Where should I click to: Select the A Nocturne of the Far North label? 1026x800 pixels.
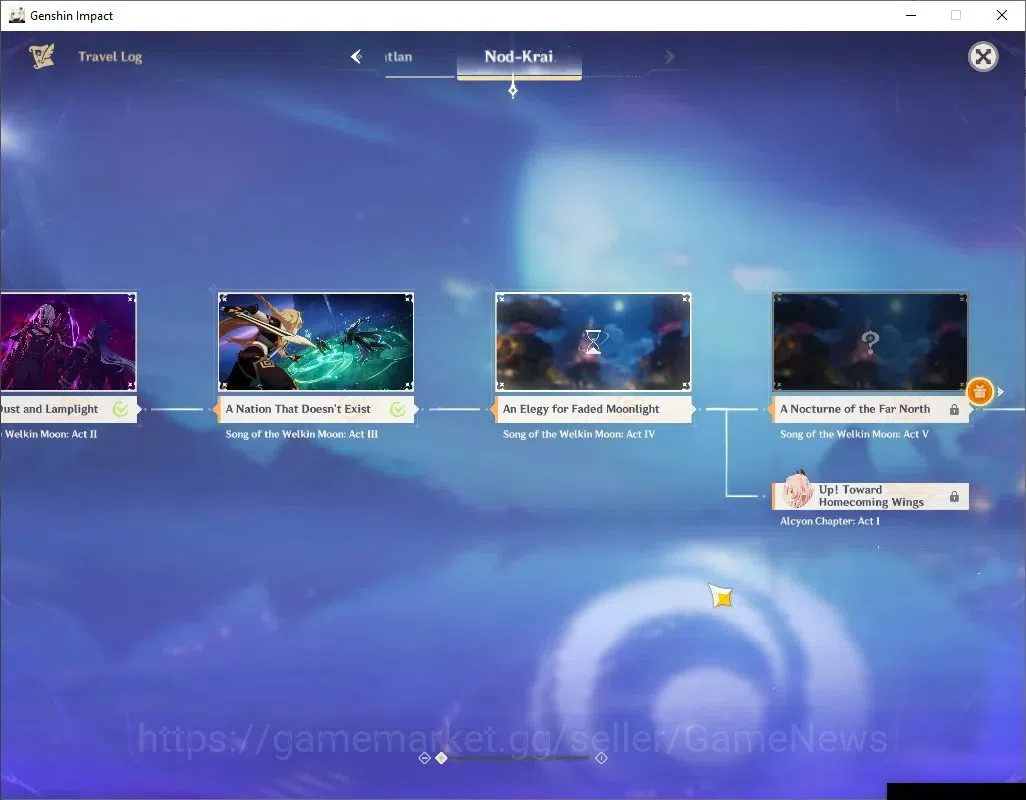pyautogui.click(x=870, y=409)
